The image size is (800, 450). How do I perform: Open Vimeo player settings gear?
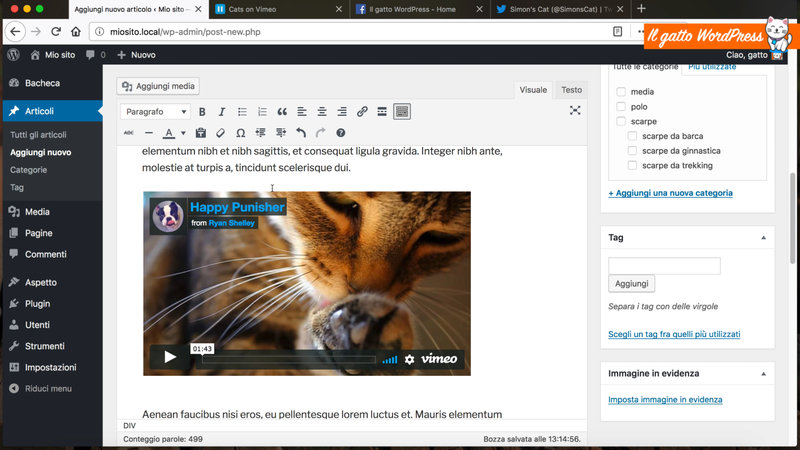409,360
